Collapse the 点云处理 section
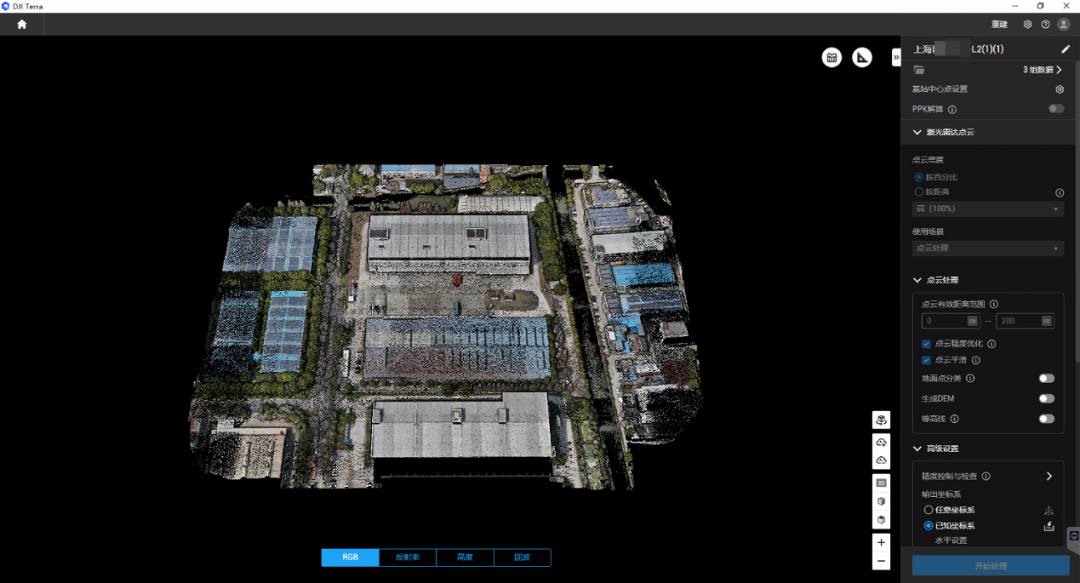 (x=917, y=280)
